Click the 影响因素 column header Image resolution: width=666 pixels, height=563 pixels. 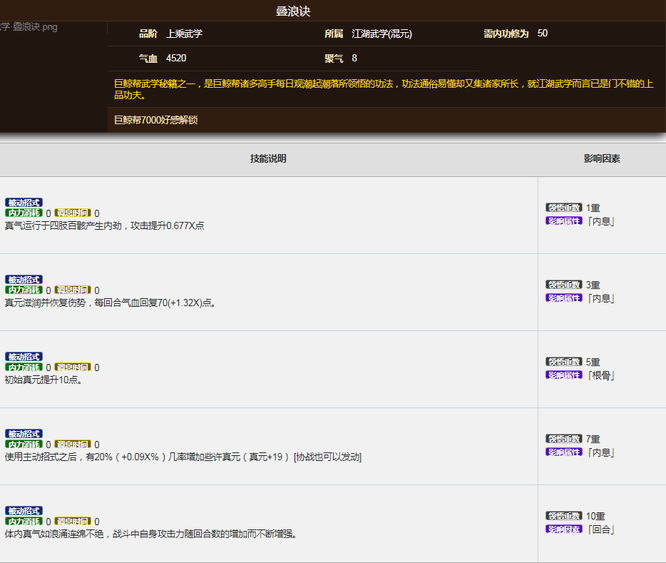click(602, 159)
